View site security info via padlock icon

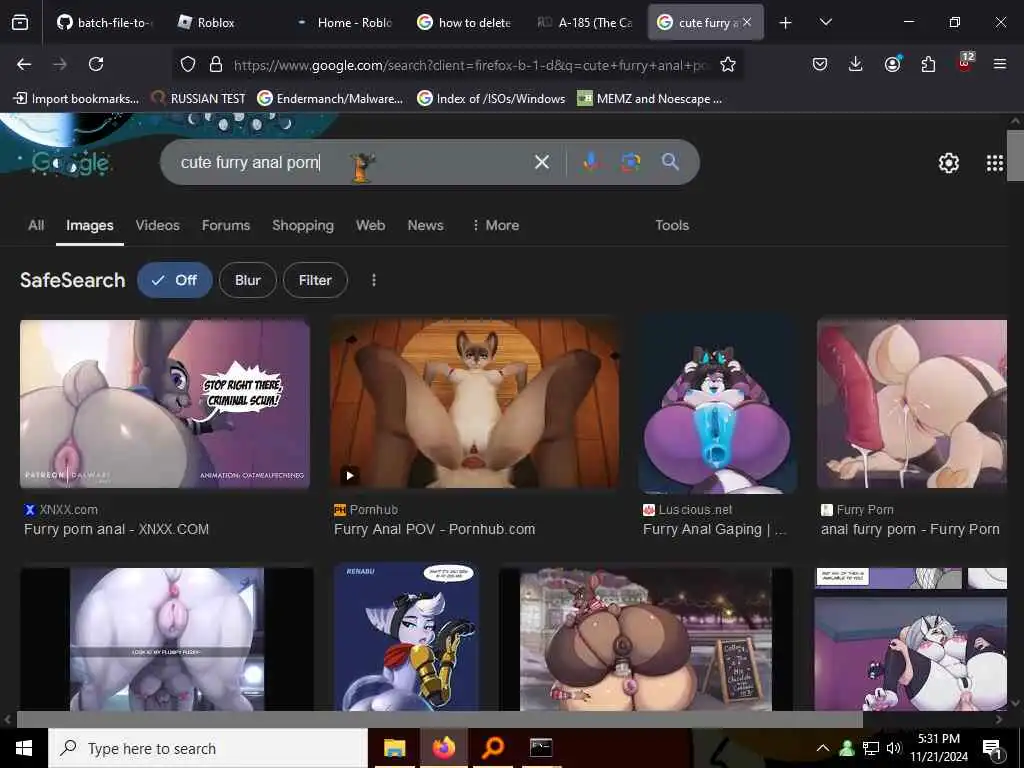coord(216,64)
